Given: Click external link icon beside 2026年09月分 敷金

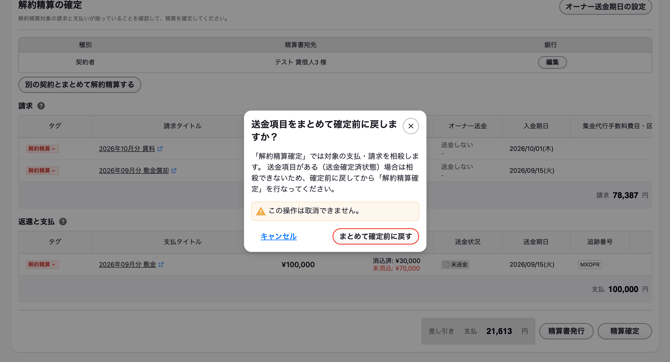Looking at the screenshot, I should (x=161, y=265).
